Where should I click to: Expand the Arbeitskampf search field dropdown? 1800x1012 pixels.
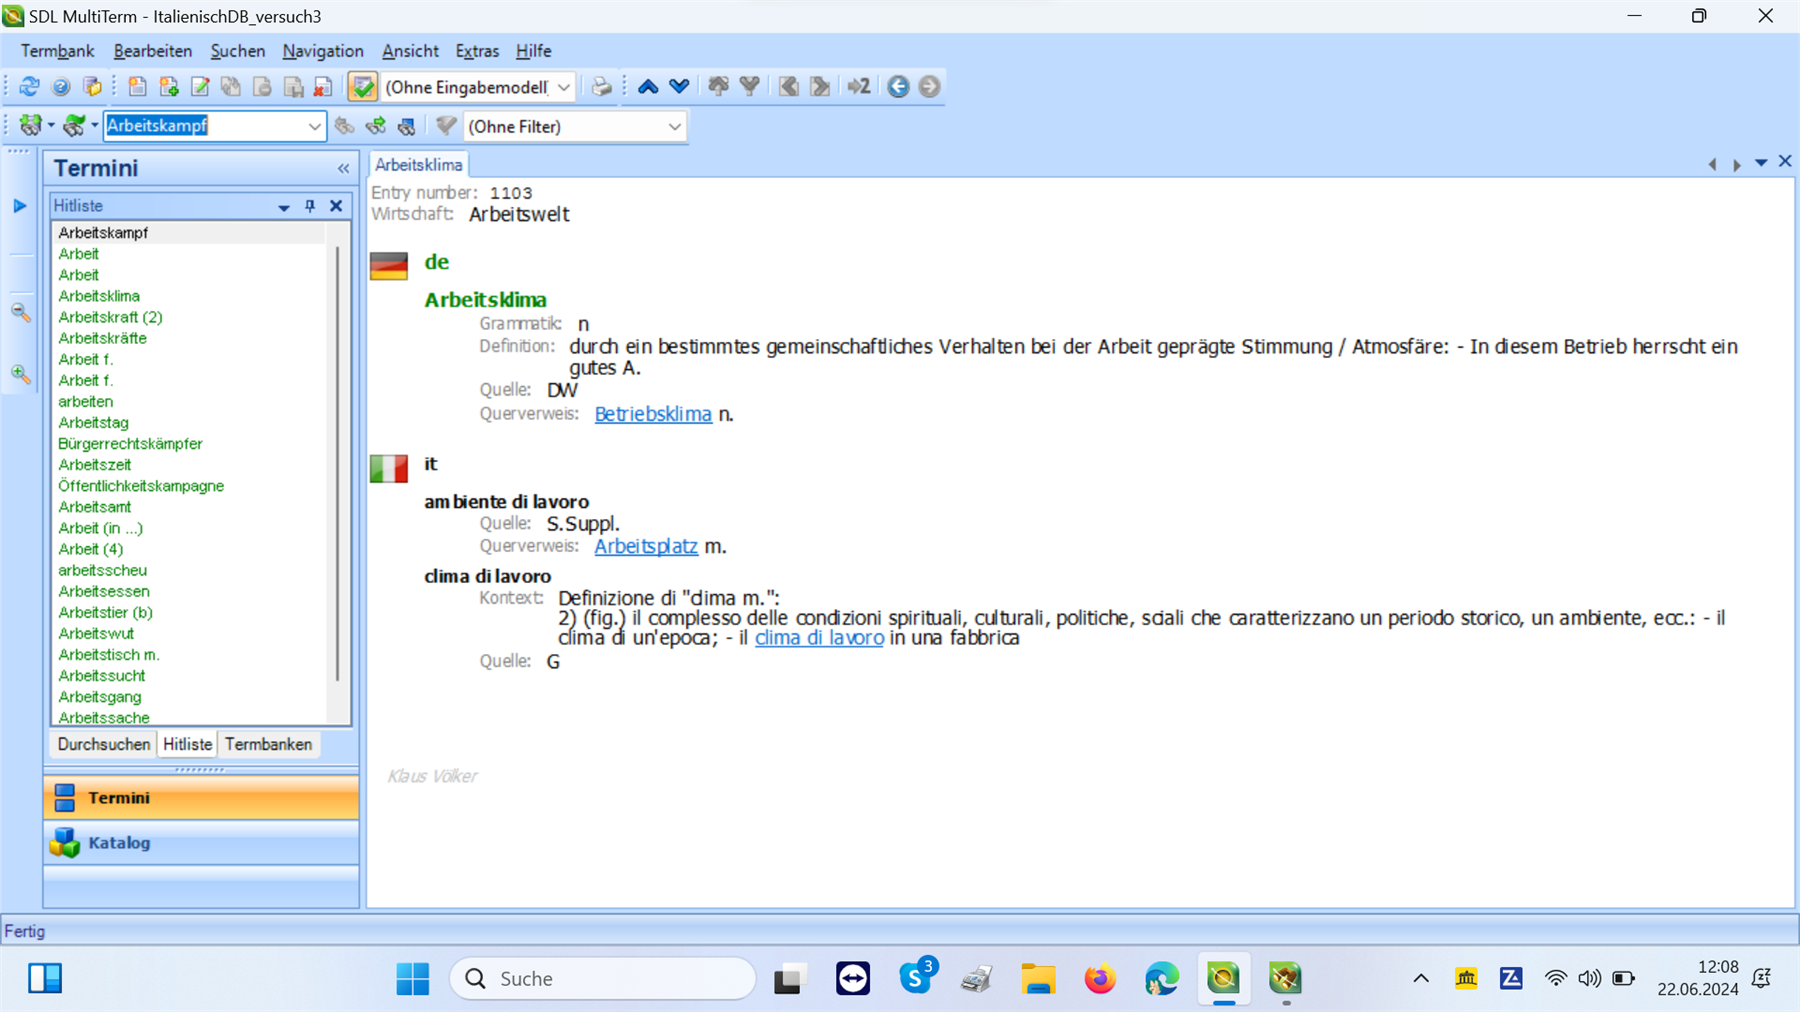(314, 126)
